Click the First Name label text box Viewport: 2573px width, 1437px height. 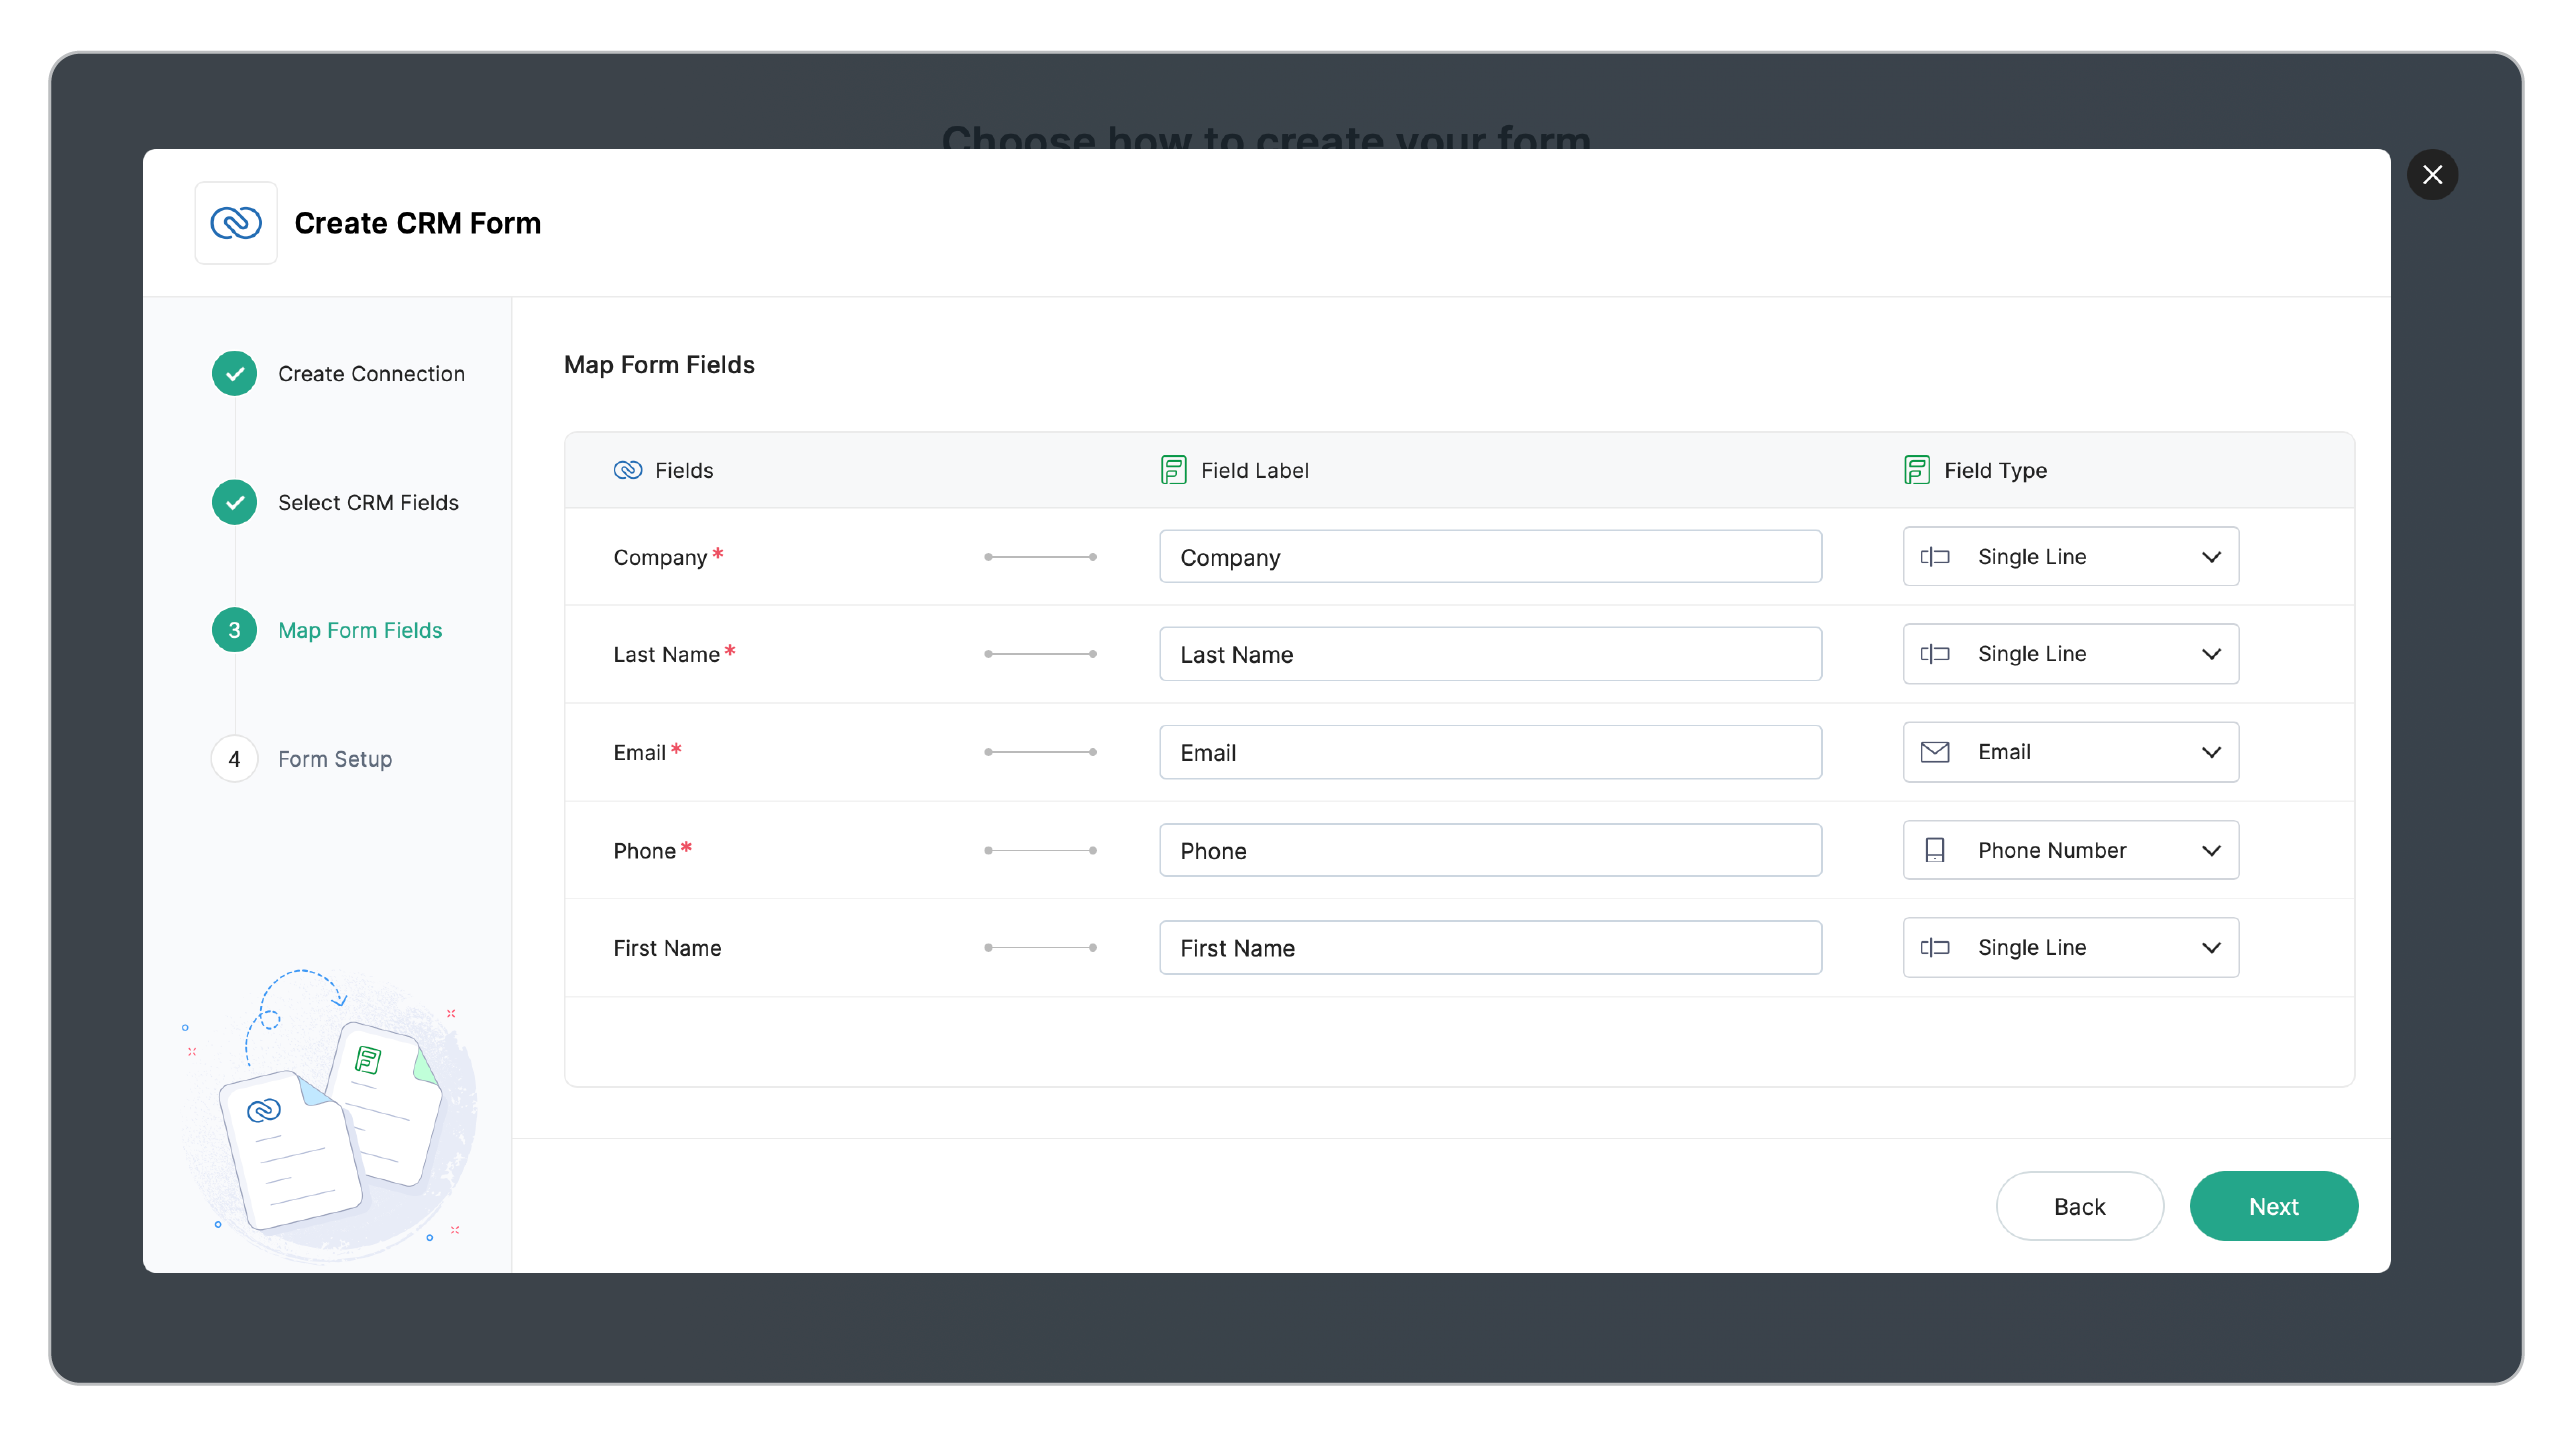point(1489,948)
